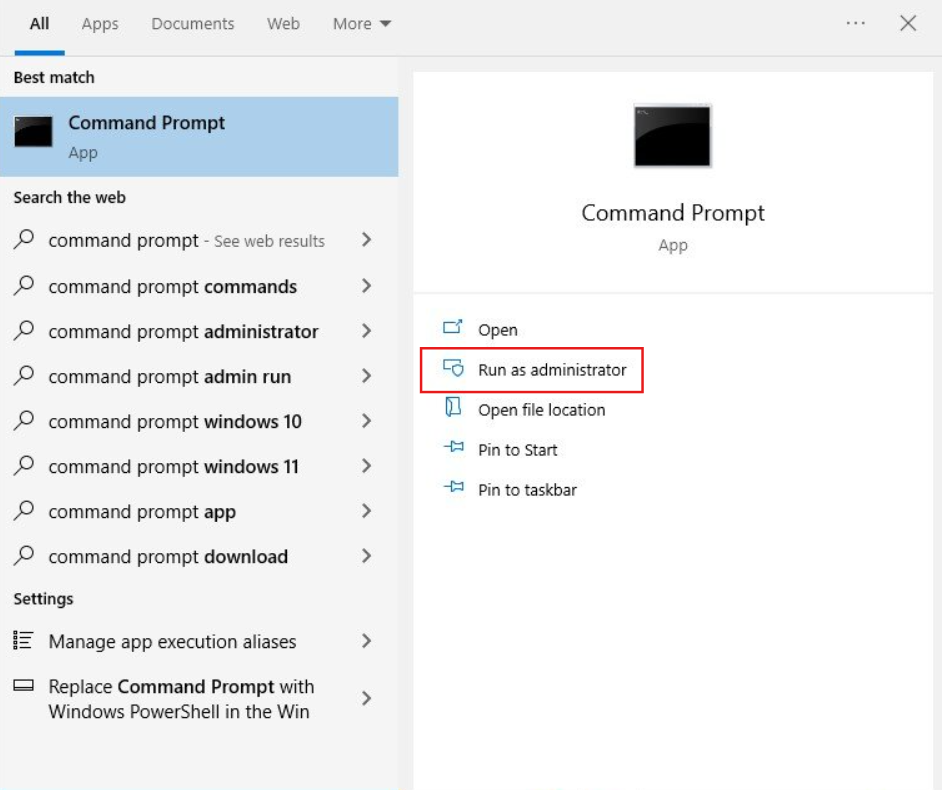Close the search panel with X

pos(908,23)
